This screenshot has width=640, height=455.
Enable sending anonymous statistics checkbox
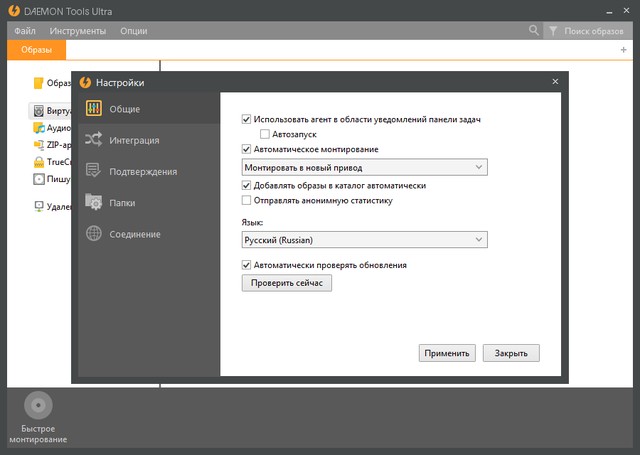pos(246,200)
